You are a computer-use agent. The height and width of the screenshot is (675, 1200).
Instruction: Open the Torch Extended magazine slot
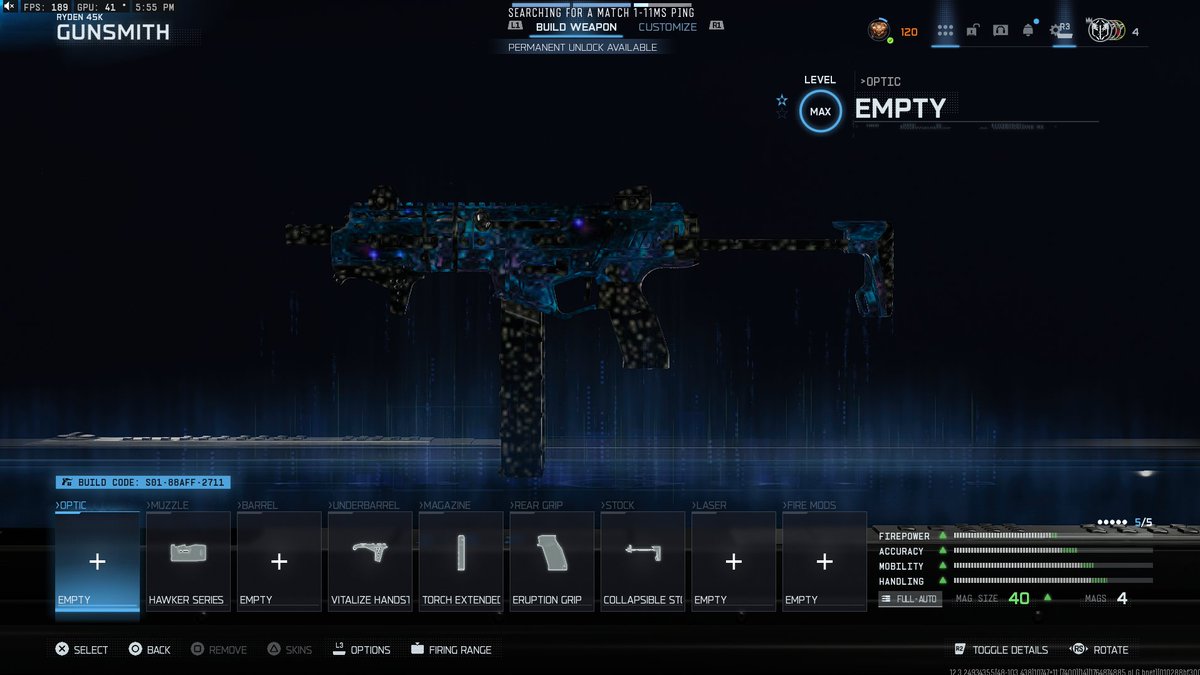click(461, 561)
